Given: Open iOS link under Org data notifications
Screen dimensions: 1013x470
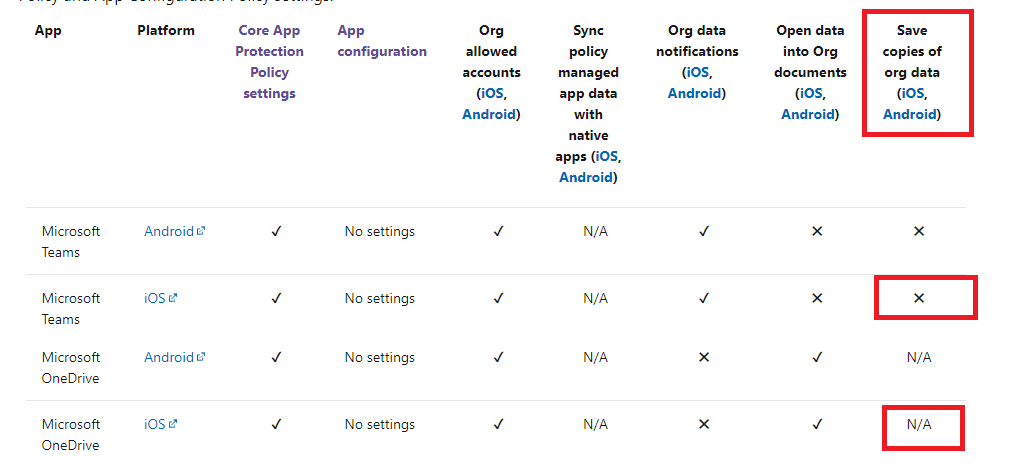Looking at the screenshot, I should 695,72.
